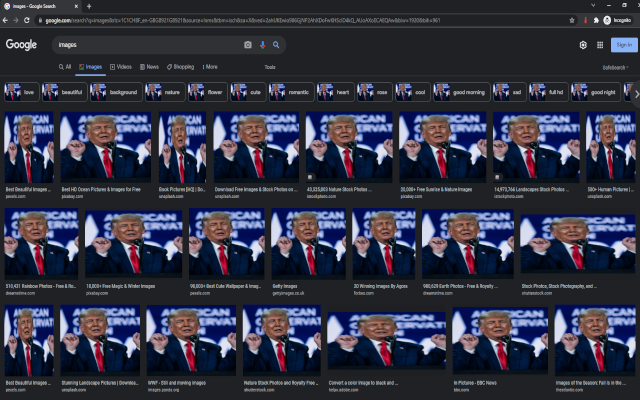Open 'Images of the Season: Fall' theatlantic link
Screen dimensions: 640x400
tap(591, 383)
